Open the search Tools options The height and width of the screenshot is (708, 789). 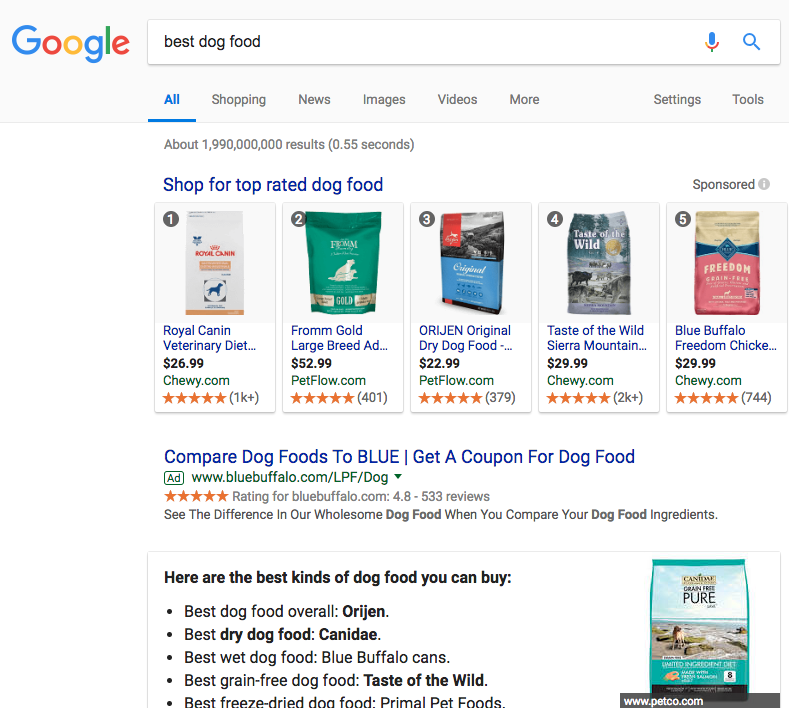pyautogui.click(x=747, y=99)
